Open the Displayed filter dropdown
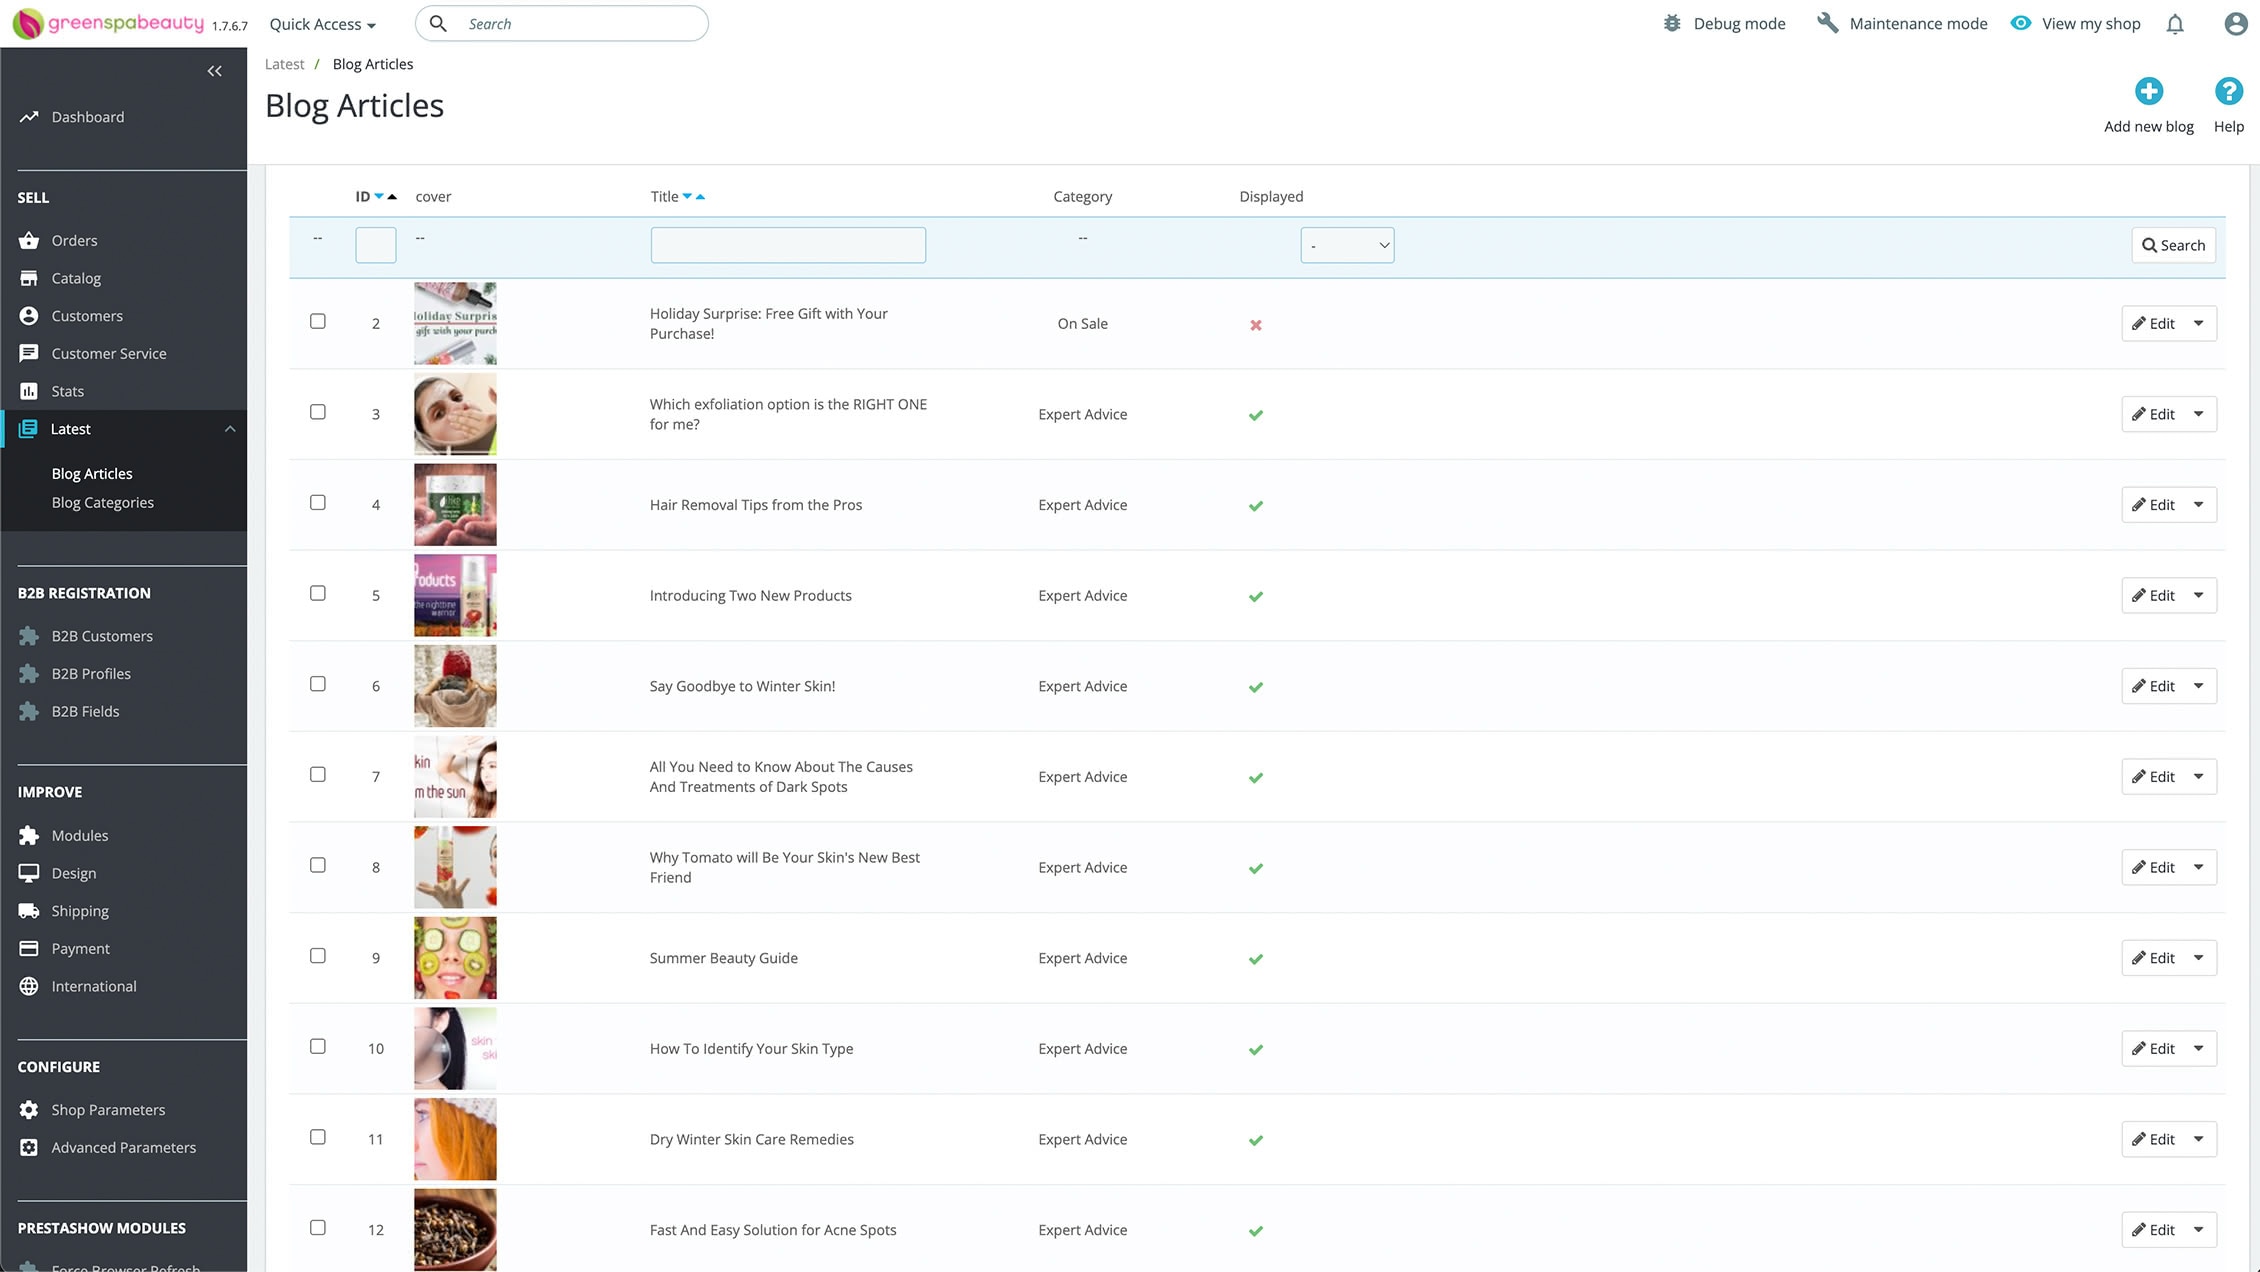 coord(1347,245)
